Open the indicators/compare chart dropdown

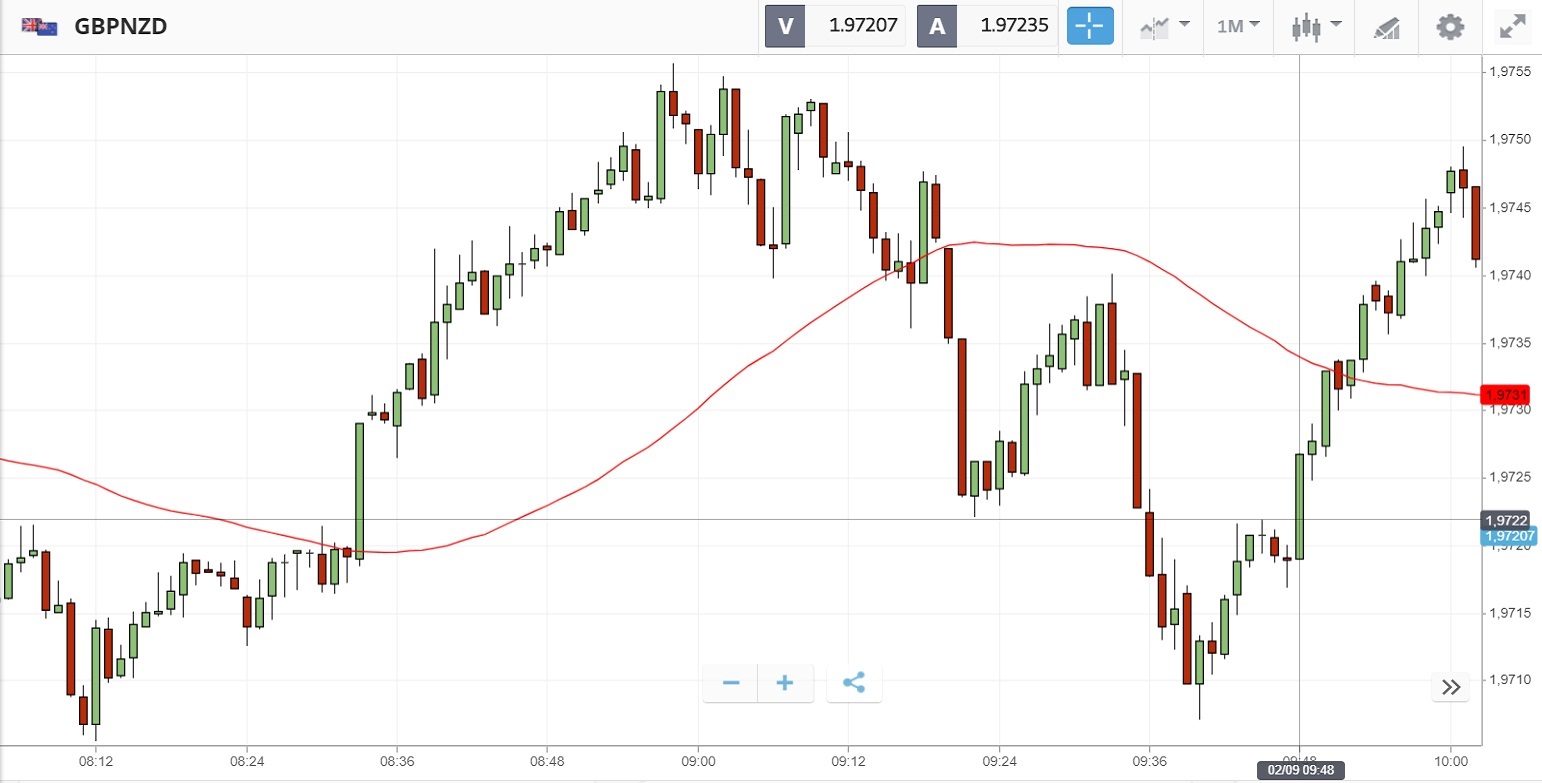[x=1164, y=27]
